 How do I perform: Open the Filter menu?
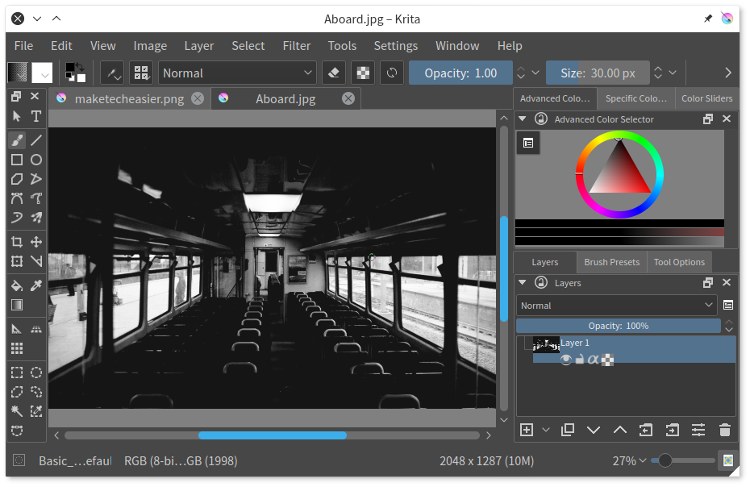click(x=296, y=46)
